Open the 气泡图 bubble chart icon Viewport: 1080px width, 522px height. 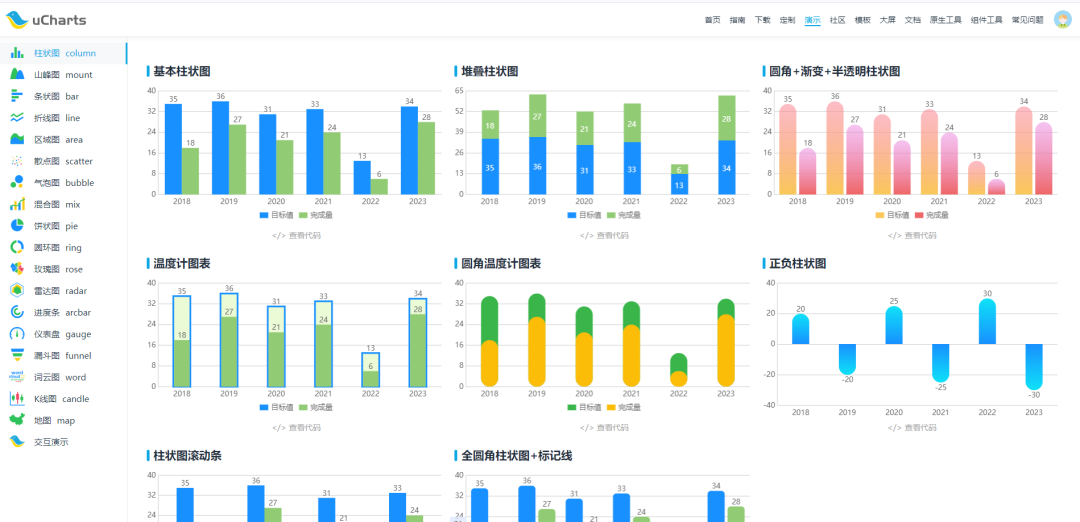coord(17,183)
